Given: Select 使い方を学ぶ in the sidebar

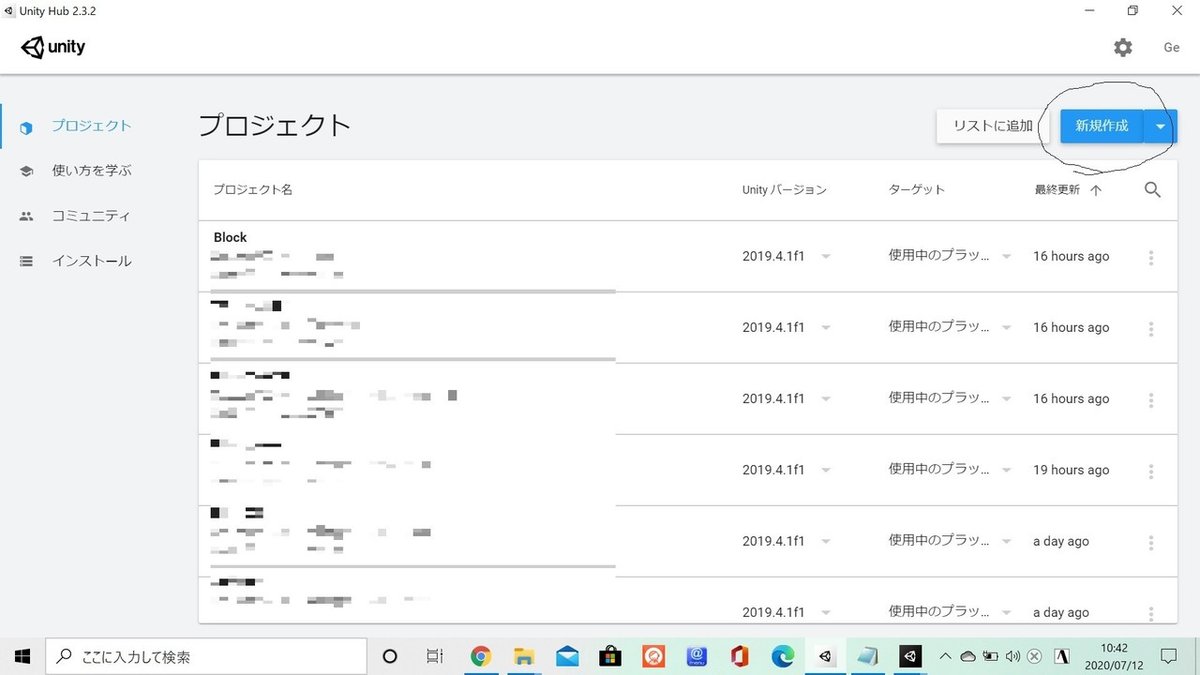Looking at the screenshot, I should click(92, 170).
